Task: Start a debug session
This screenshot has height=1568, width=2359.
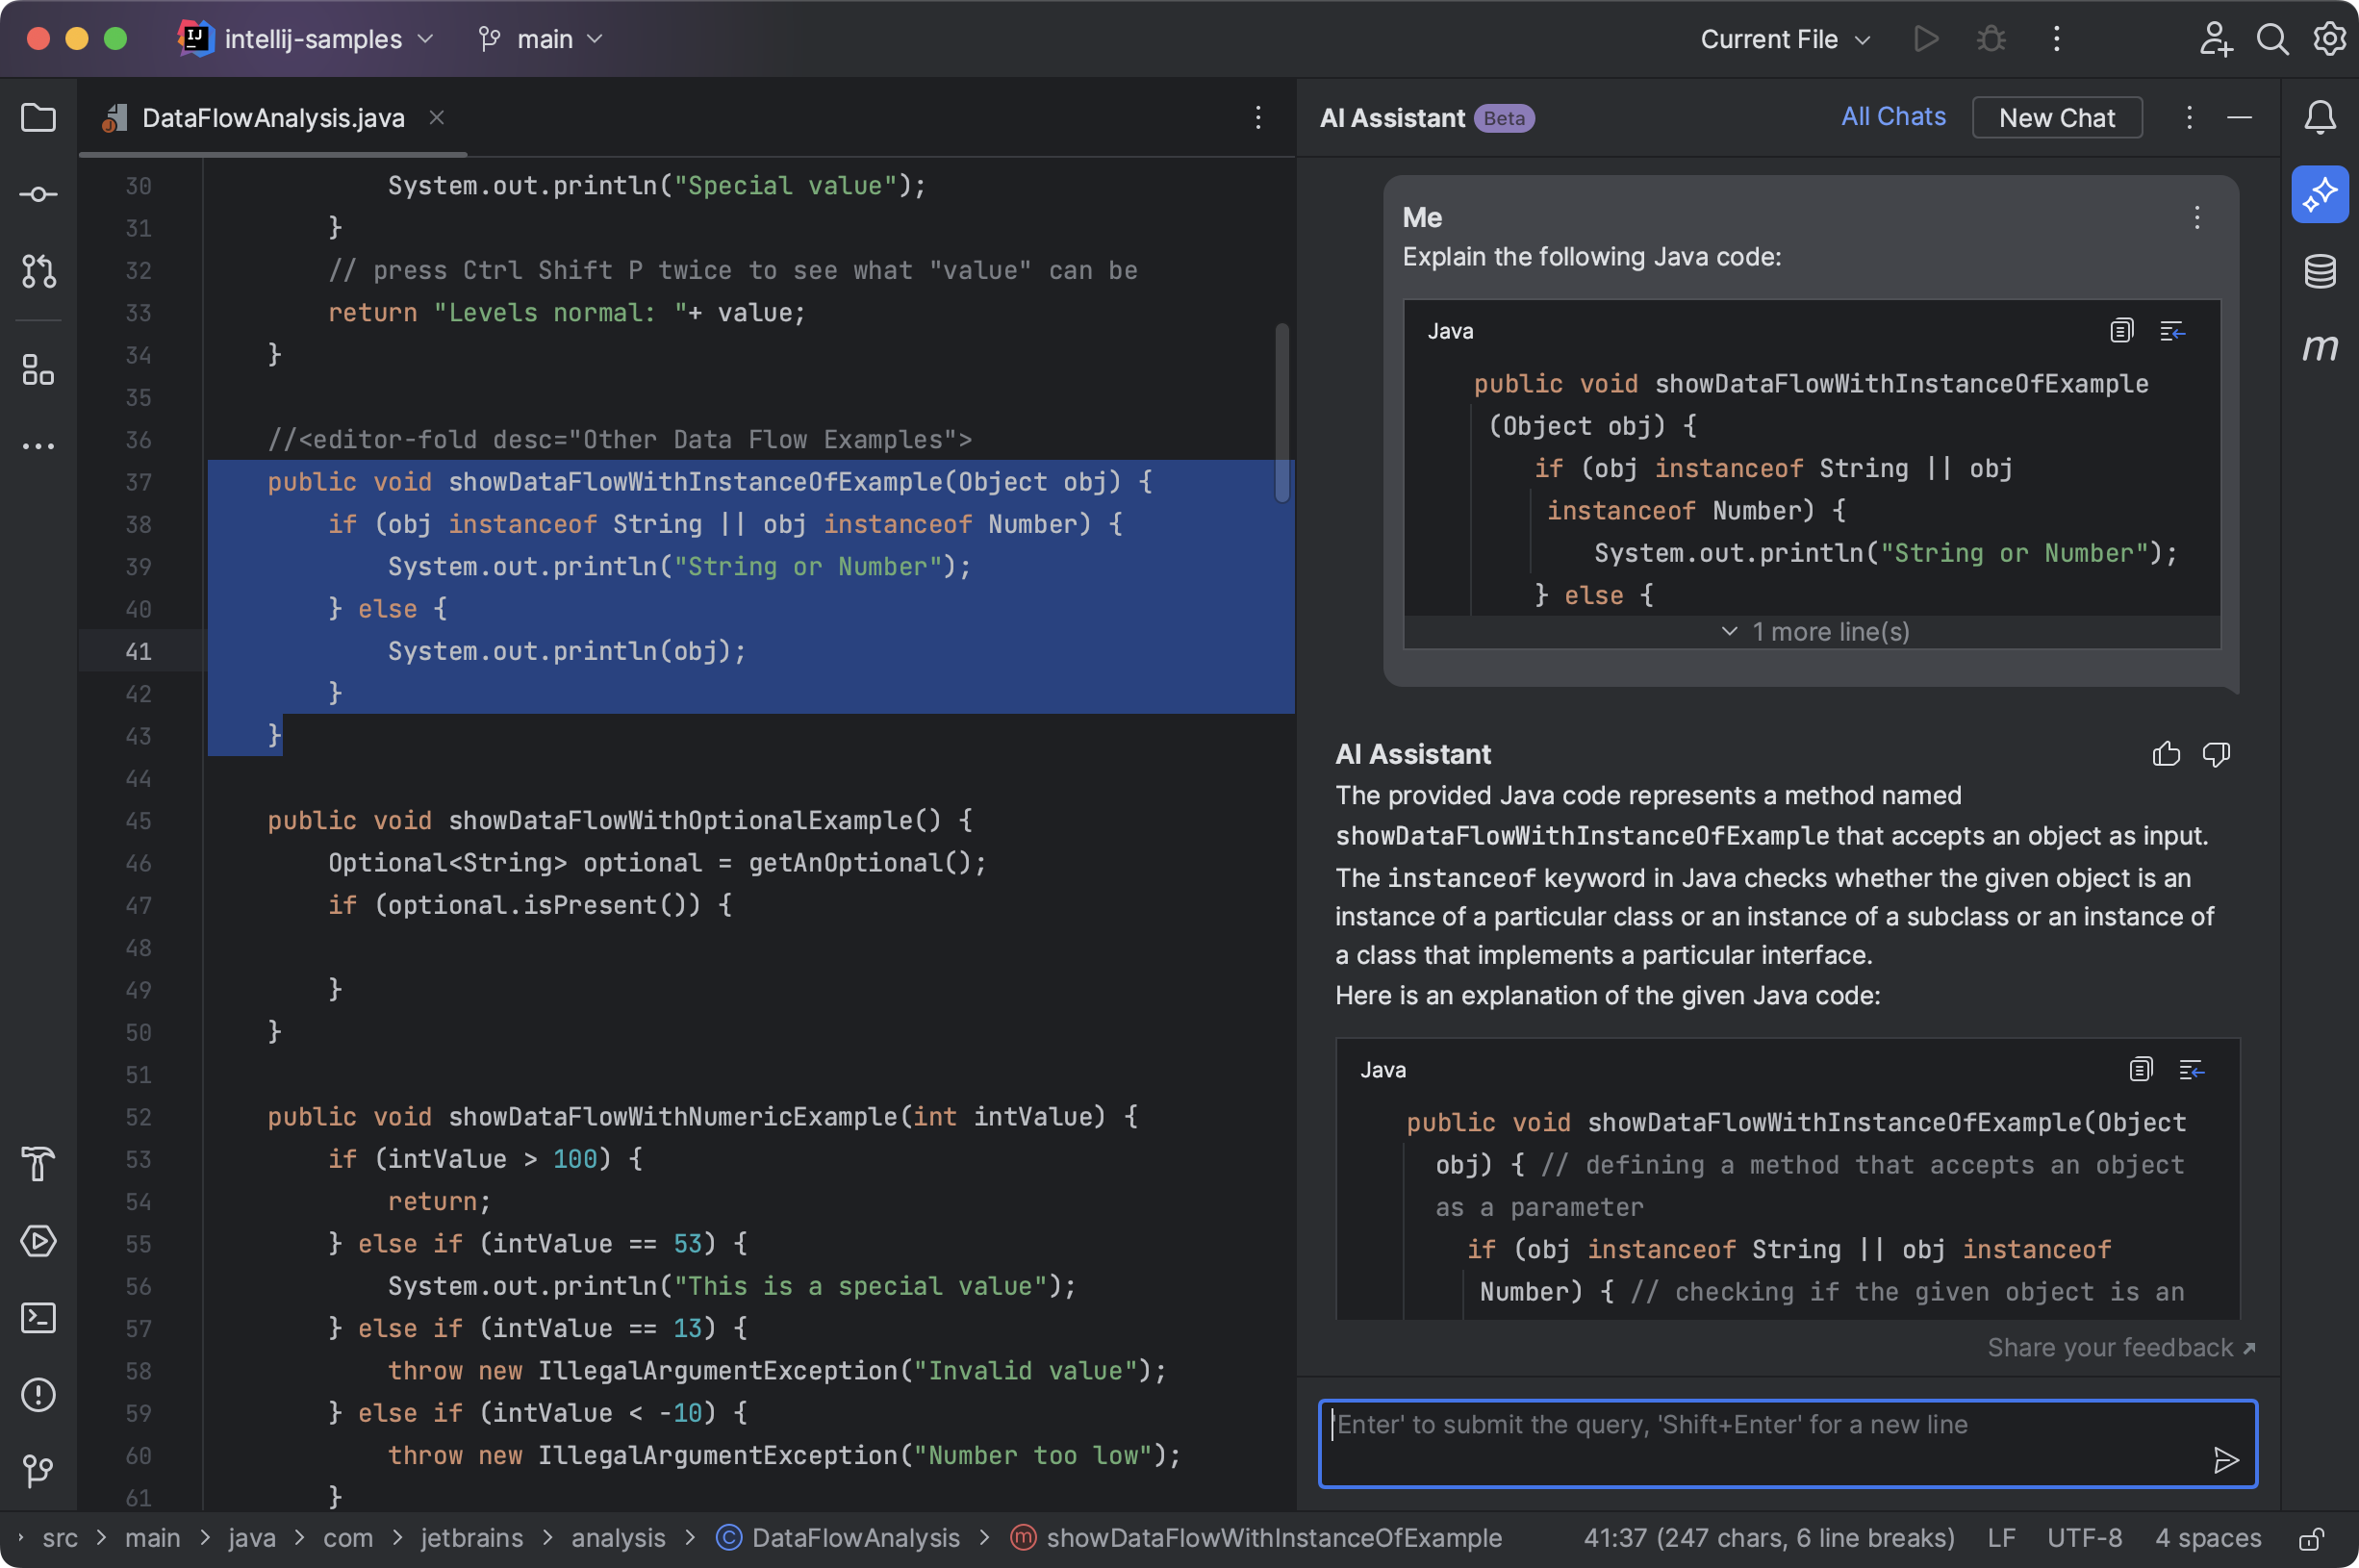Action: click(x=1991, y=39)
